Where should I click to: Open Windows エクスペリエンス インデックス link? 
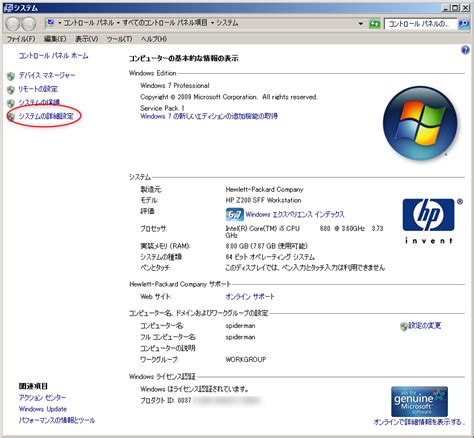point(295,214)
